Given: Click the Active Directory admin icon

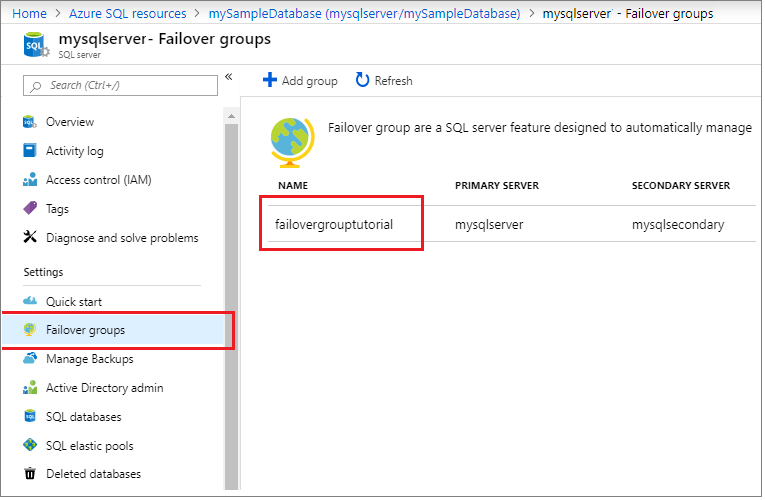Looking at the screenshot, I should point(30,388).
